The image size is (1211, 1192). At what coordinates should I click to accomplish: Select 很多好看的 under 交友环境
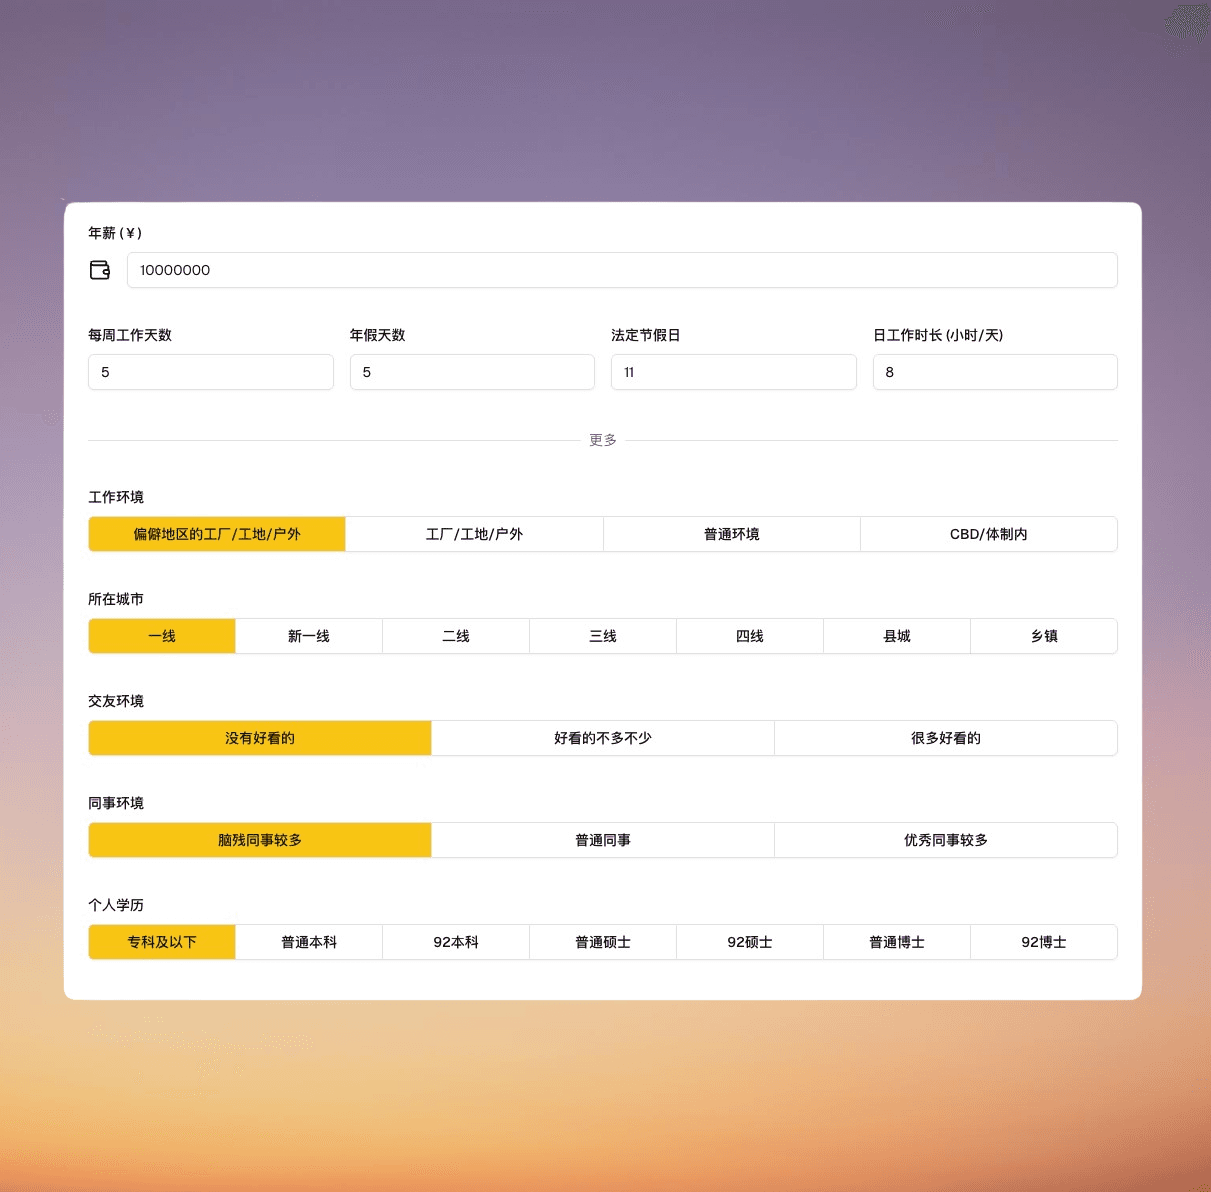click(x=945, y=738)
